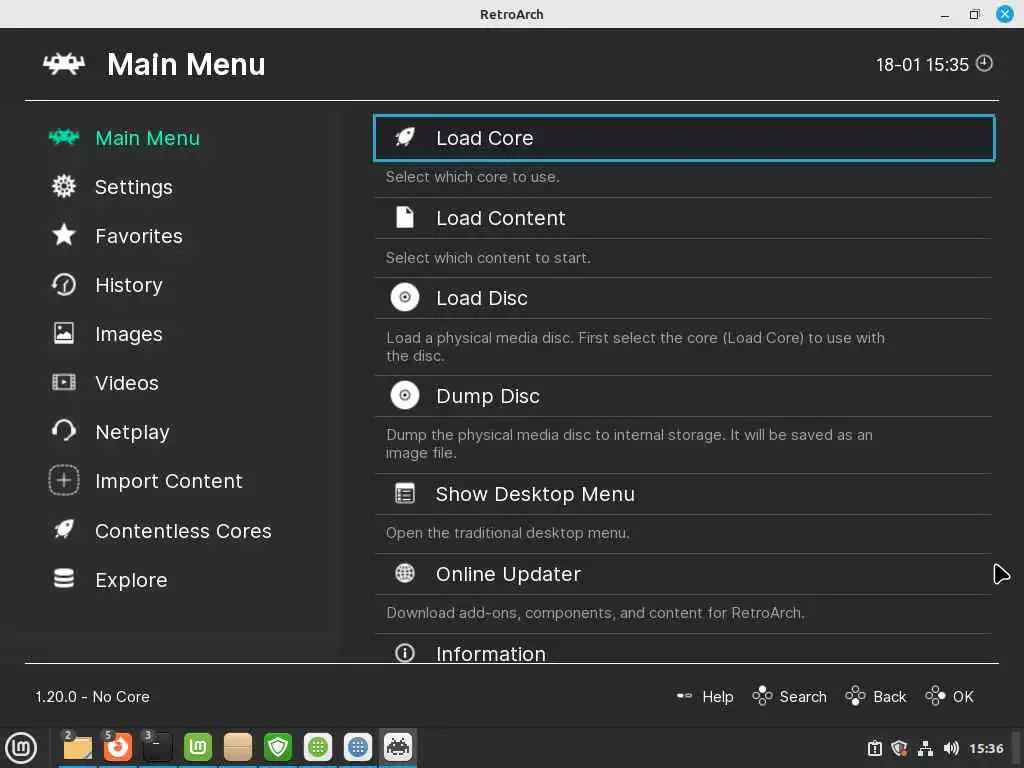Click the globe icon beside Online Updater
The image size is (1024, 768).
coord(405,573)
